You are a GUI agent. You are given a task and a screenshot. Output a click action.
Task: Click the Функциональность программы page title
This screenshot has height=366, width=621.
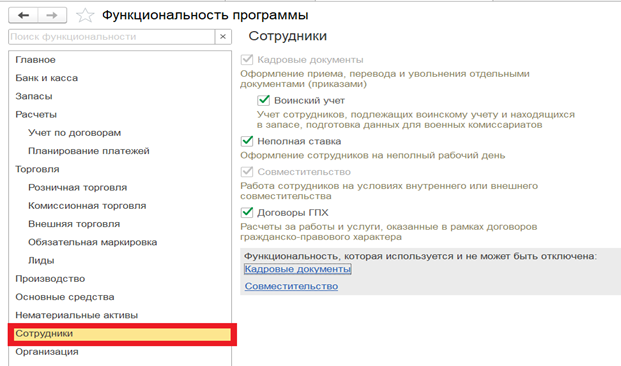pos(205,15)
